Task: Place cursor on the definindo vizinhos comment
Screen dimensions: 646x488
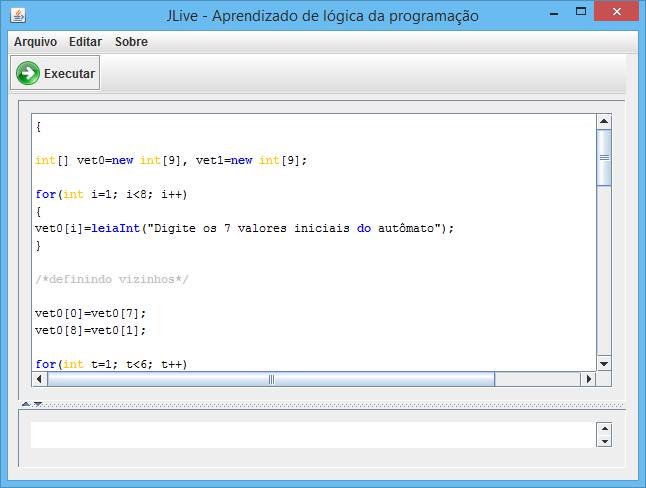Action: point(110,280)
